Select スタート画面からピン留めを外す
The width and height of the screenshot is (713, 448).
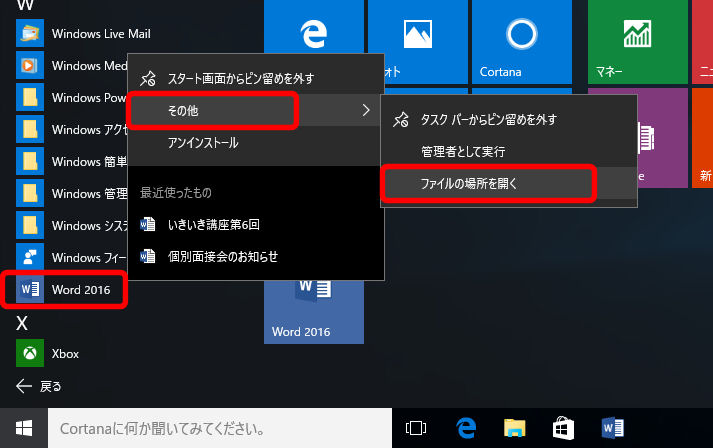point(256,78)
